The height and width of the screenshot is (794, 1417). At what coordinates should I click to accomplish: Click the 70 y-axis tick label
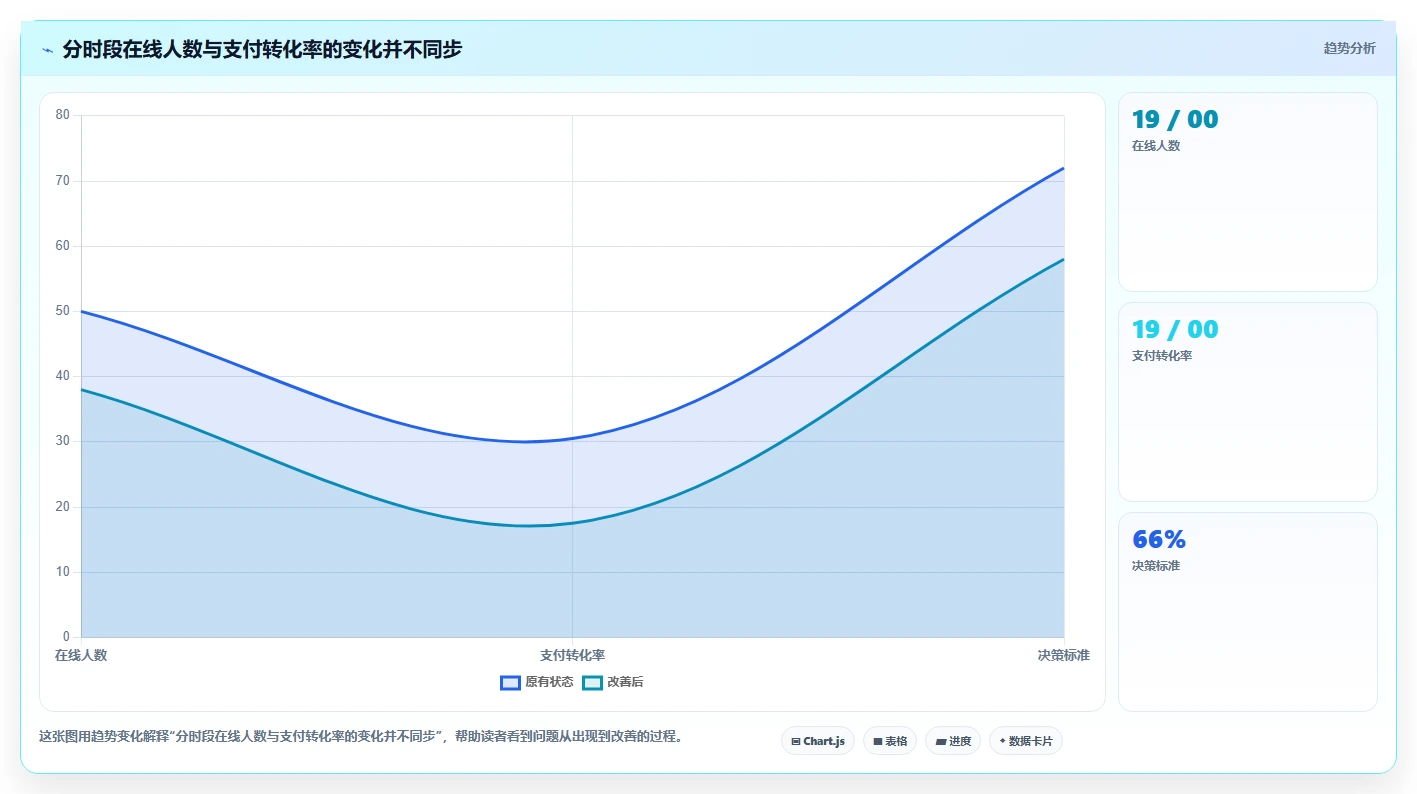click(62, 181)
